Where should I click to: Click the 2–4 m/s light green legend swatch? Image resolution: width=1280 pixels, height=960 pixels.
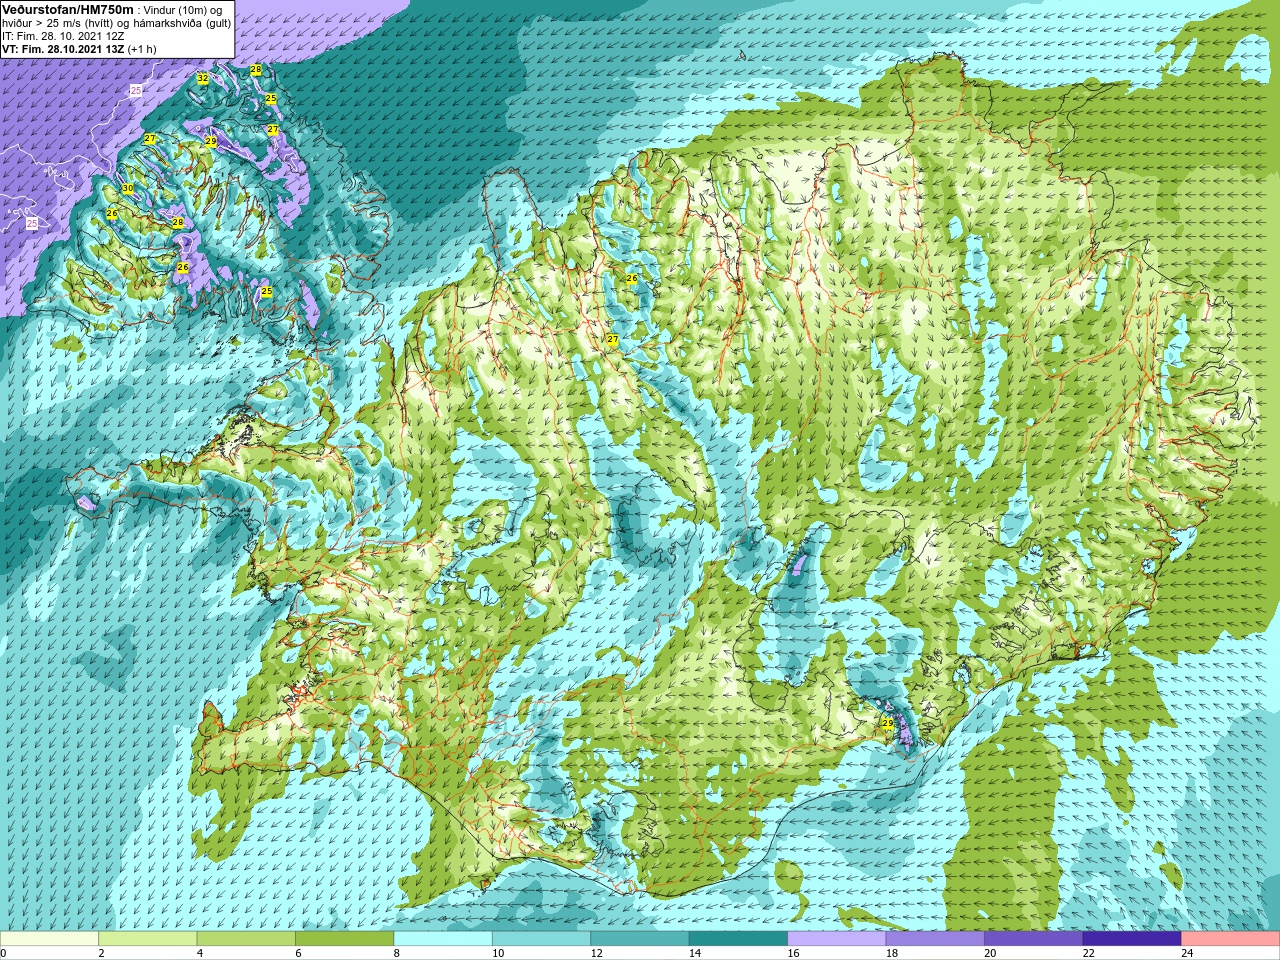coord(147,939)
